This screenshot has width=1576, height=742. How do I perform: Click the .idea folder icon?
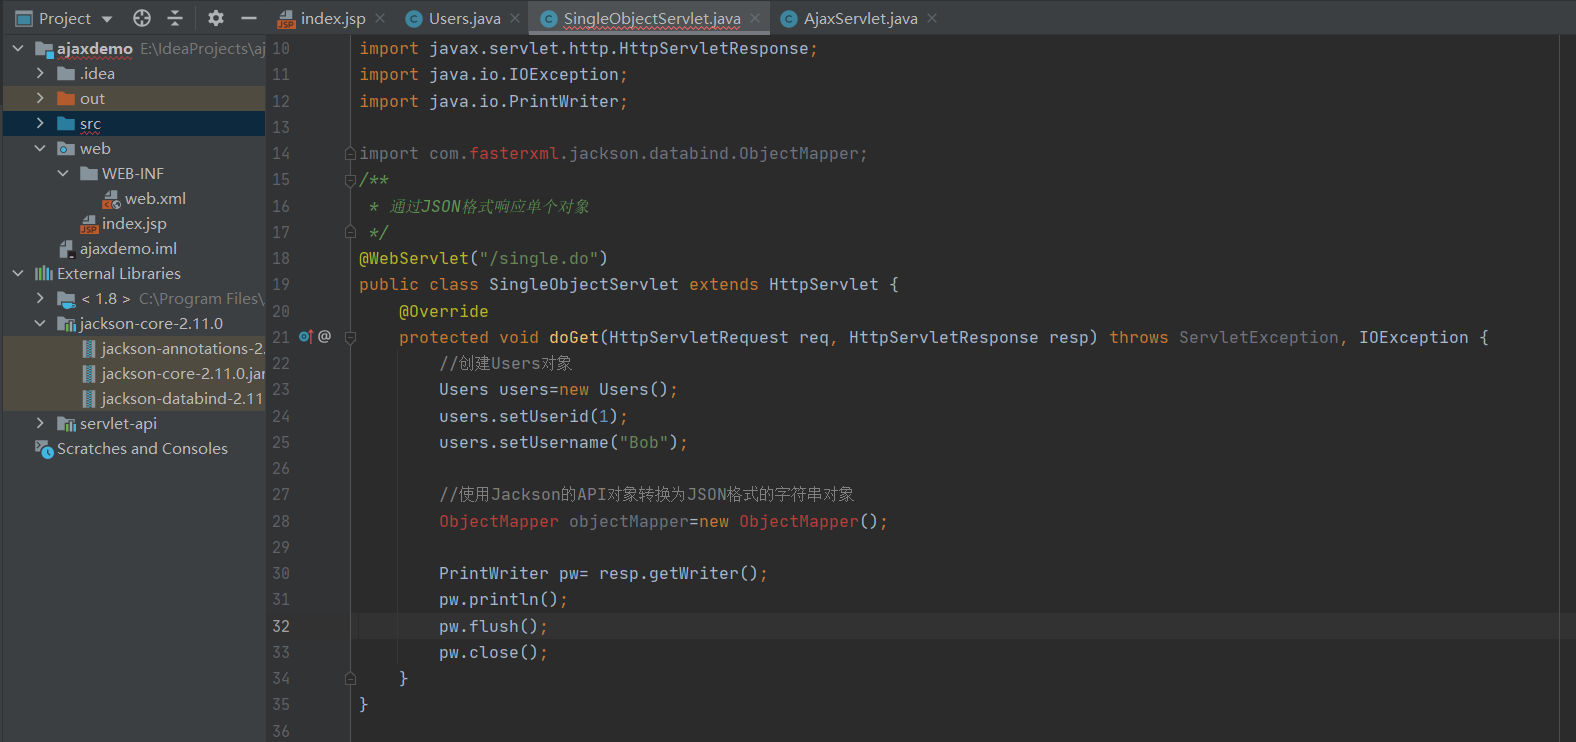click(x=66, y=73)
